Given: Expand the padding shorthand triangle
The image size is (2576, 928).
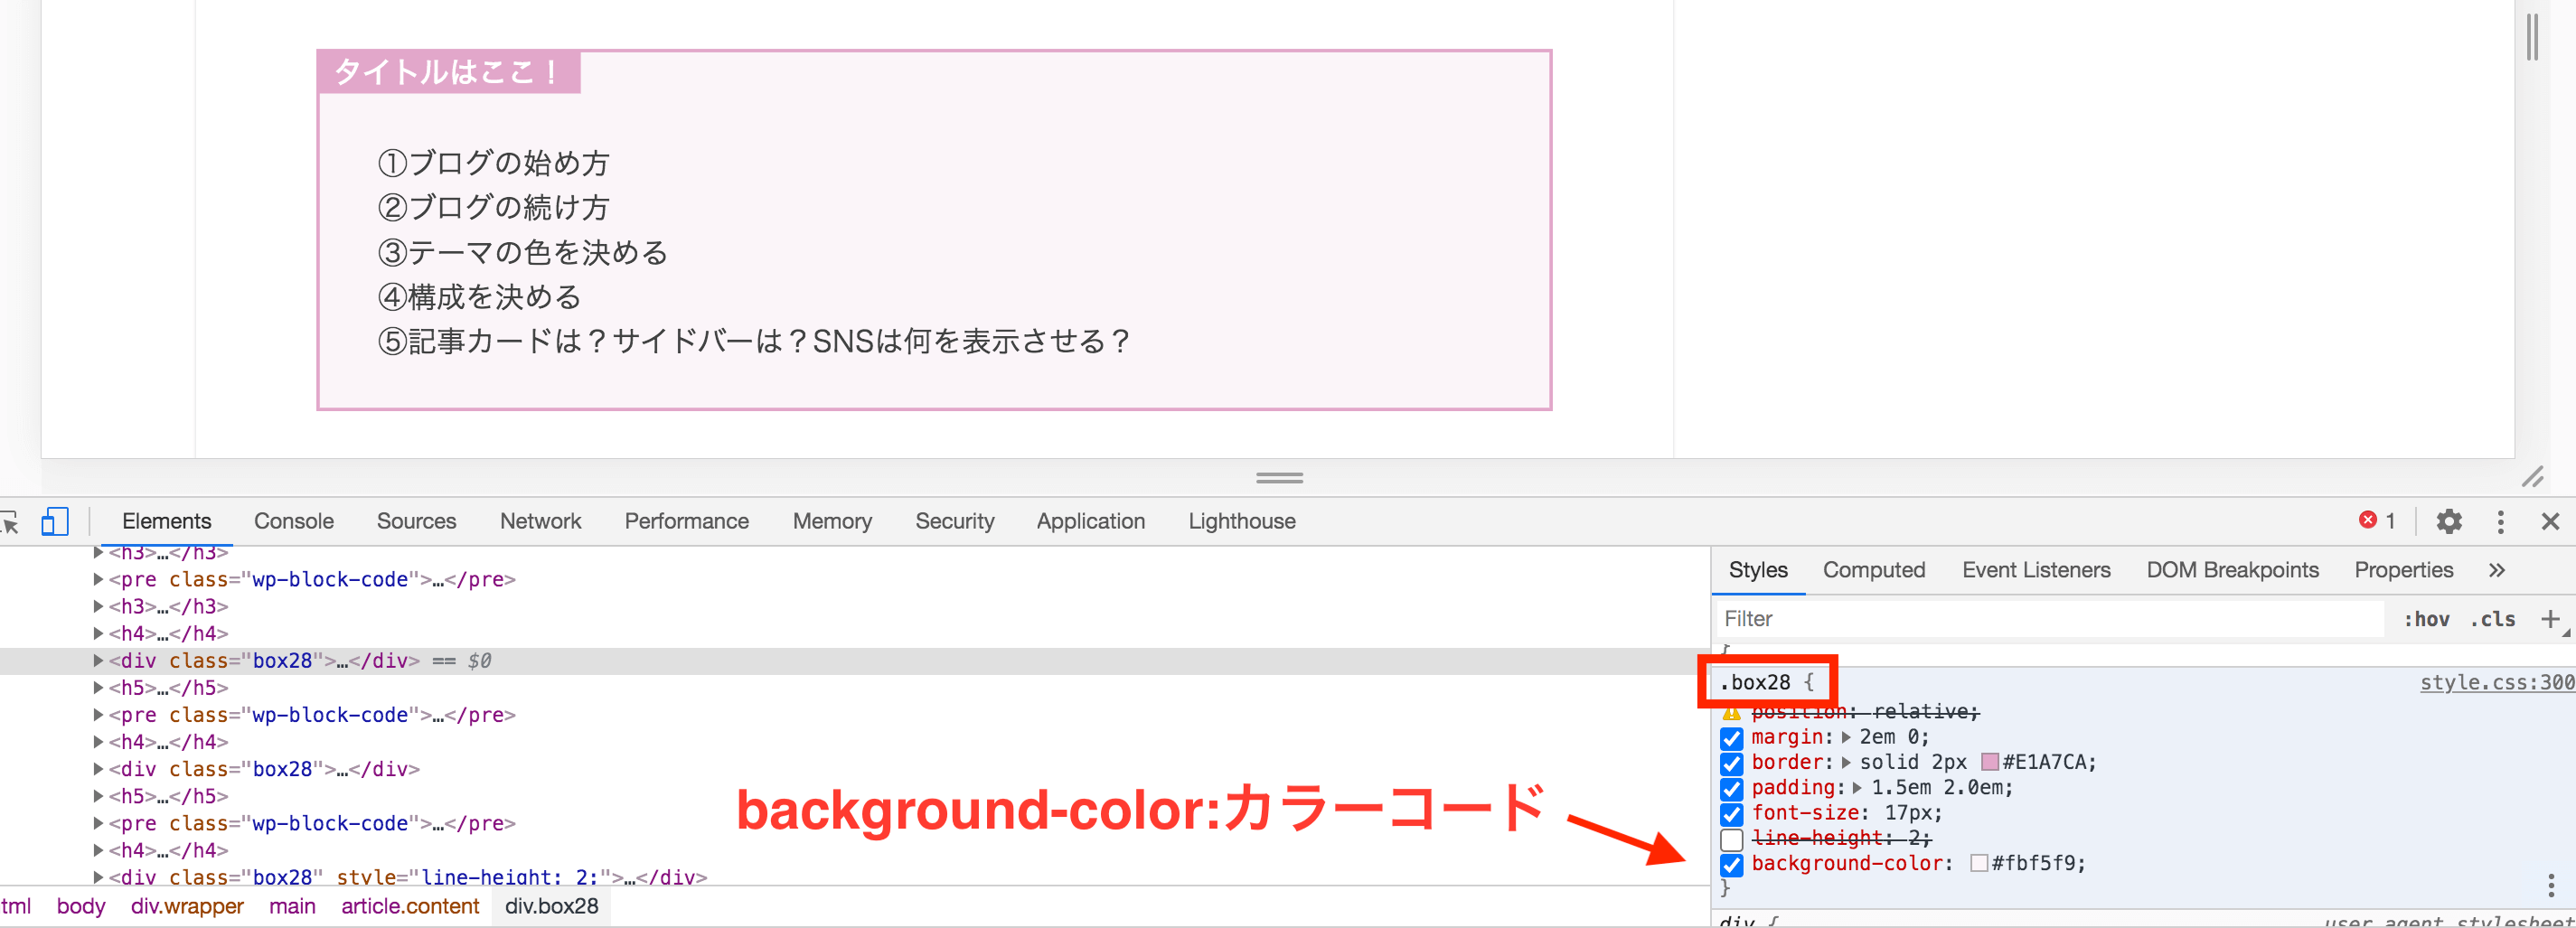Looking at the screenshot, I should point(1857,788).
